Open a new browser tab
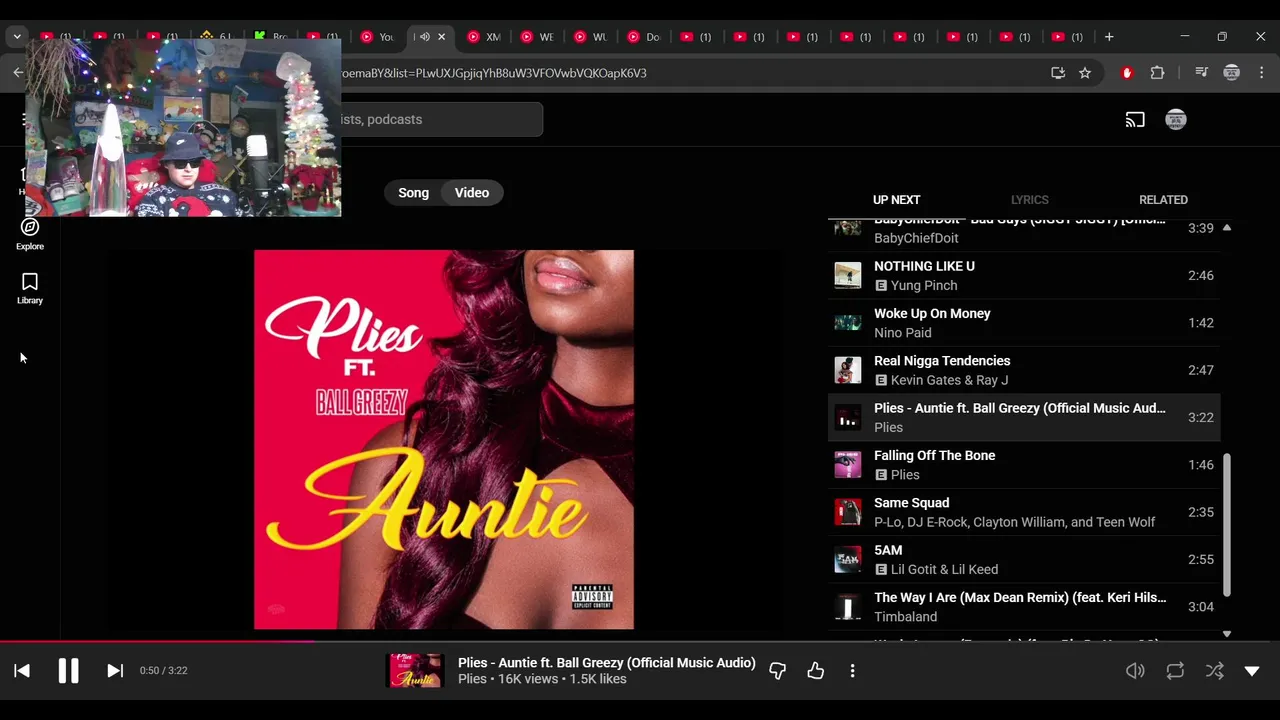This screenshot has height=720, width=1280. [x=1109, y=37]
